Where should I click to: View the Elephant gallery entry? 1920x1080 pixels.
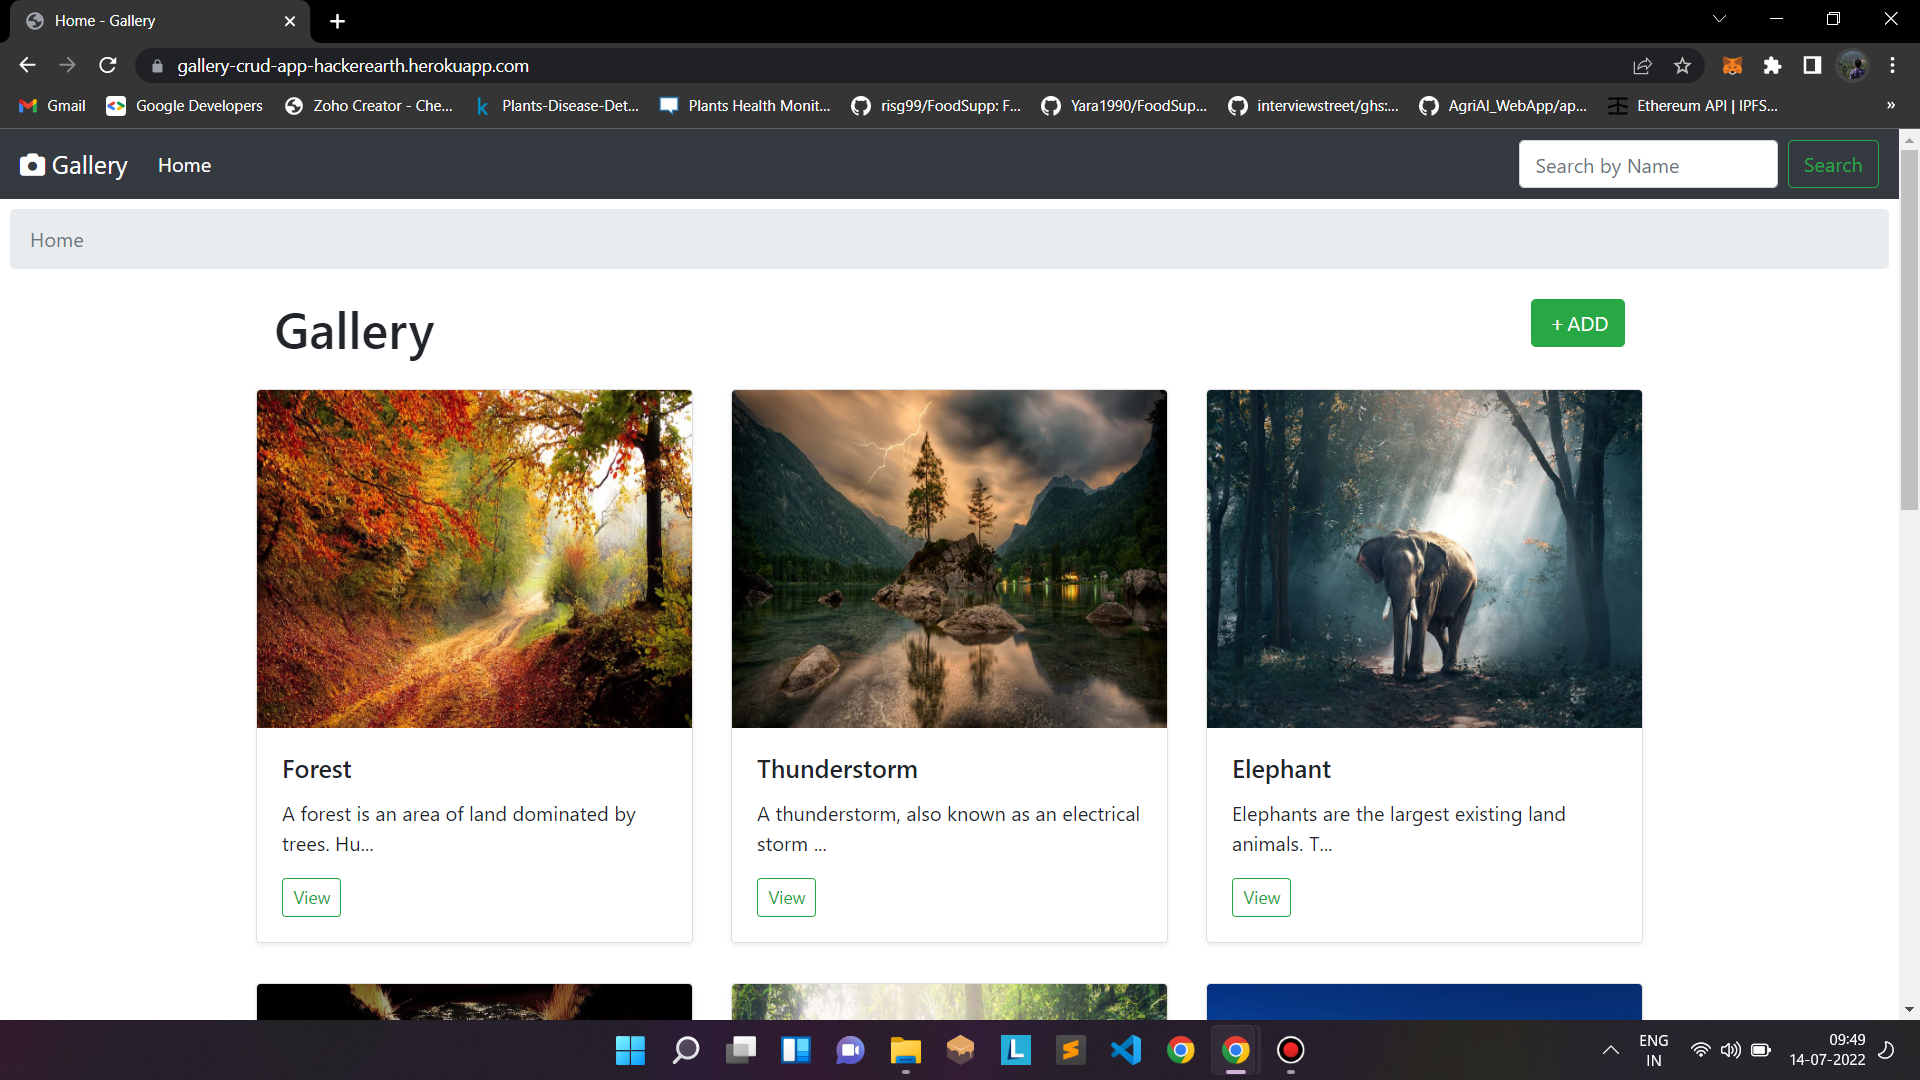(x=1260, y=897)
